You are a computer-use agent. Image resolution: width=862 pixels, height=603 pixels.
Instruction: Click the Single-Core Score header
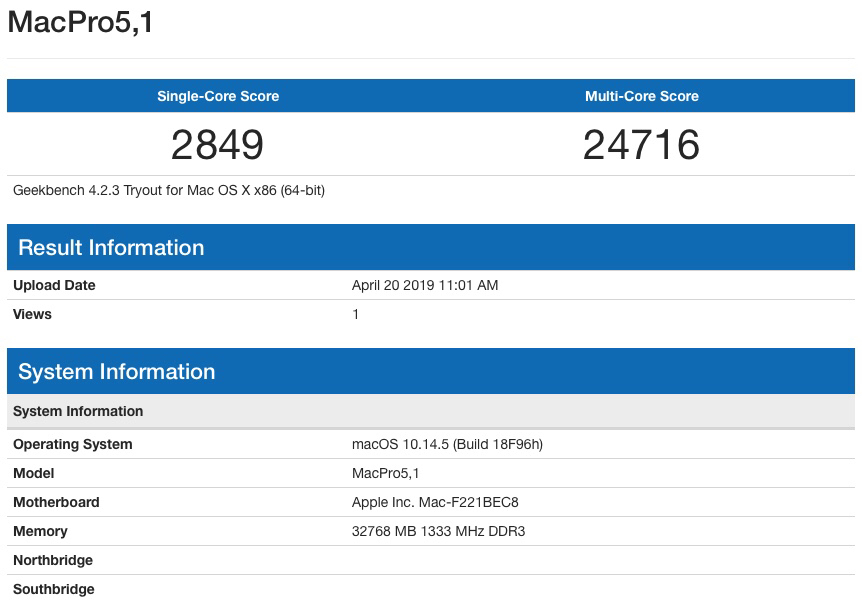coord(218,96)
